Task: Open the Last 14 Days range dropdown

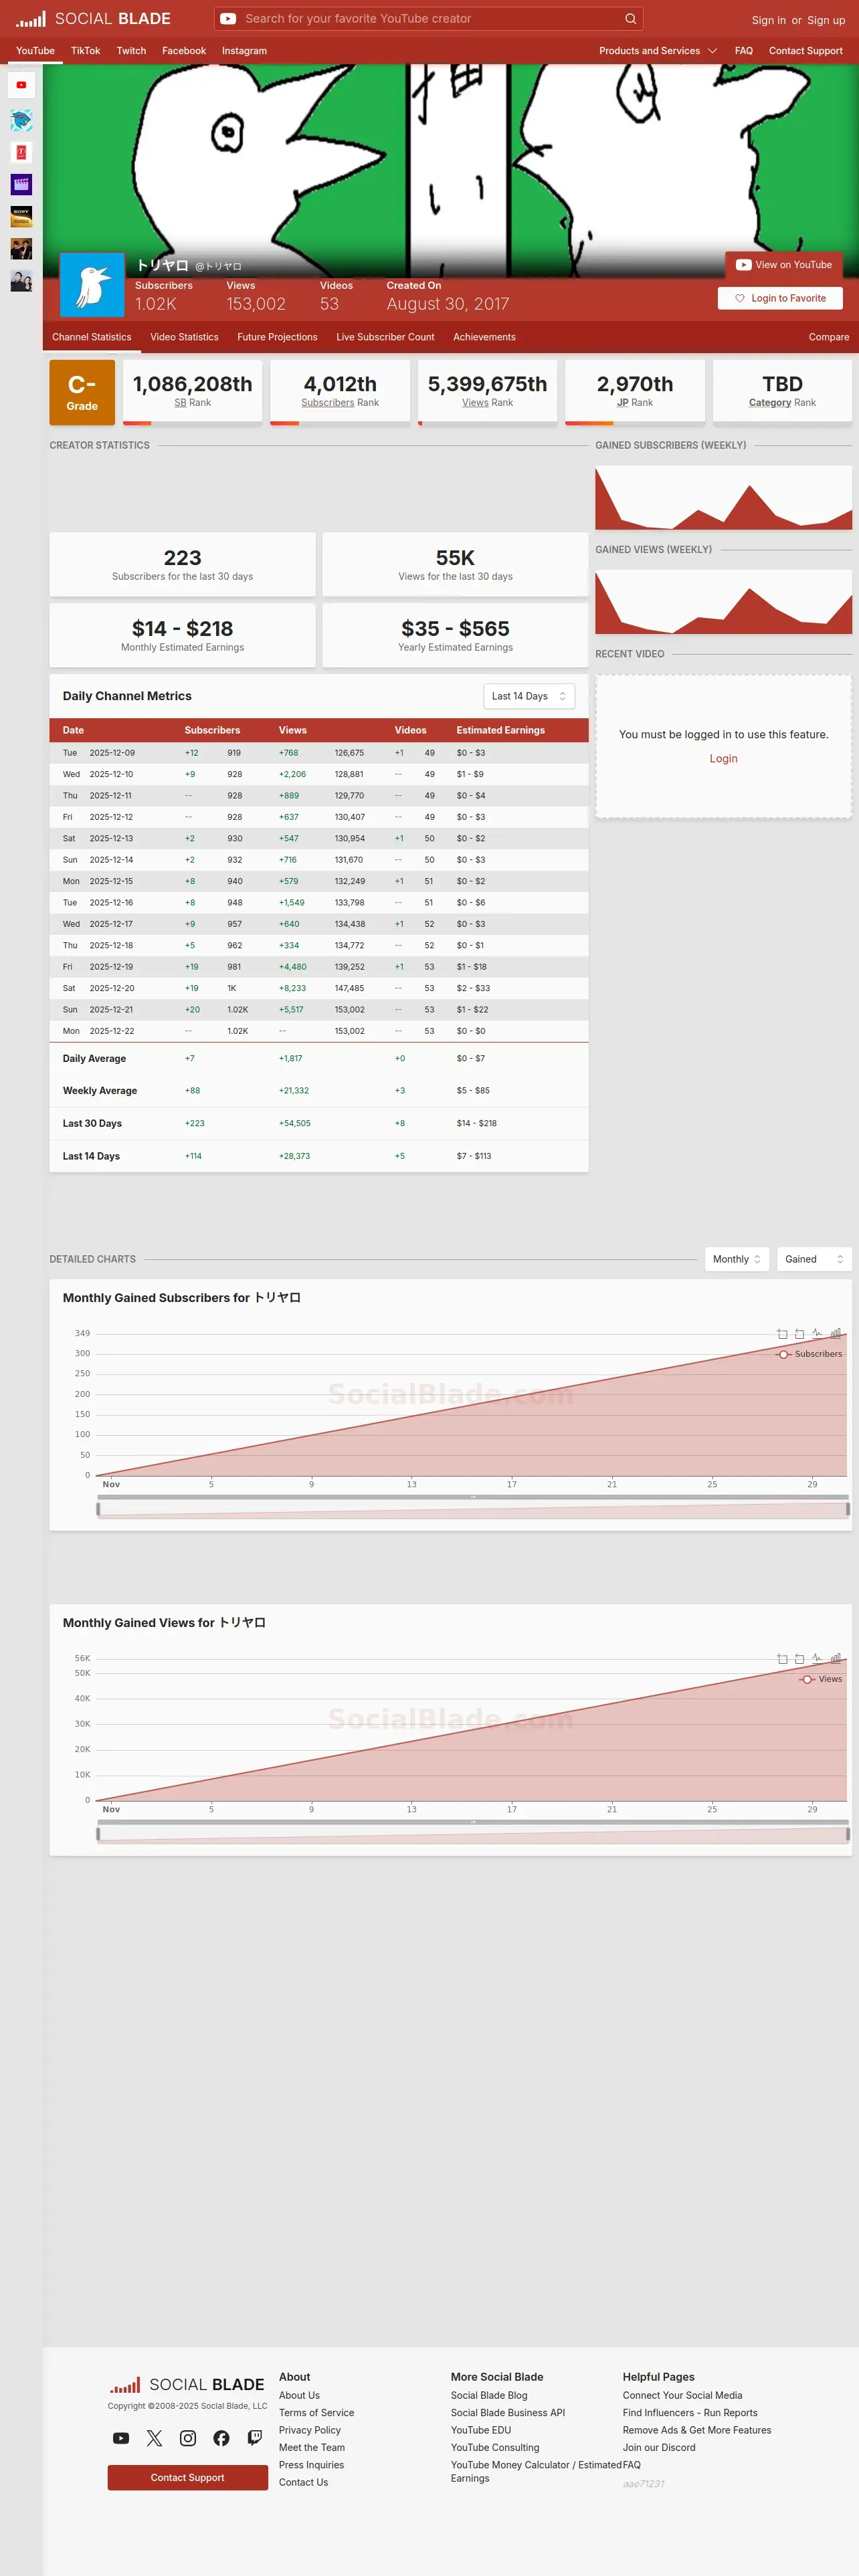Action: [529, 696]
